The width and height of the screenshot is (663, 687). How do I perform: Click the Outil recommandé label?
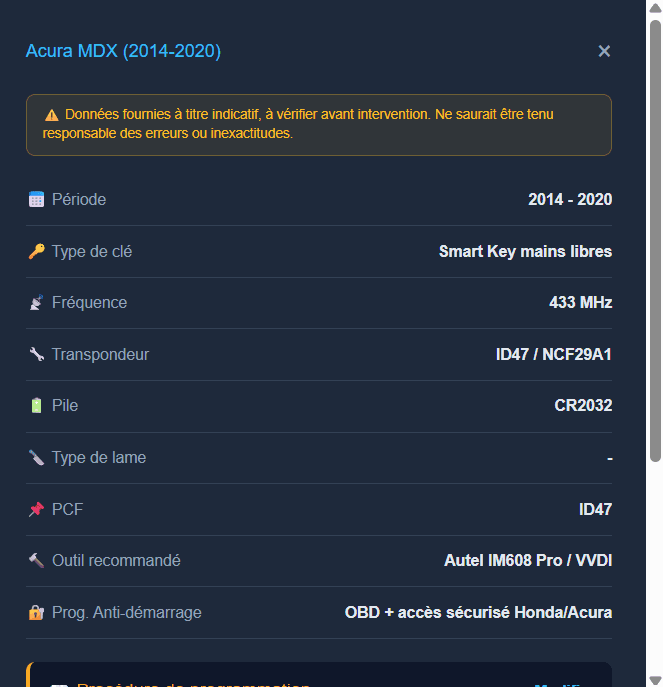click(x=116, y=560)
